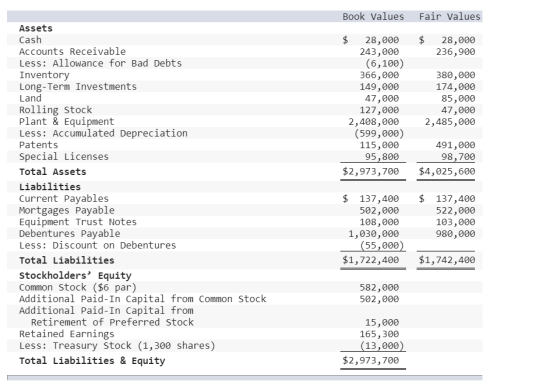
Task: Click 'Less: Accumulated Depreciation' label
Action: pos(103,133)
